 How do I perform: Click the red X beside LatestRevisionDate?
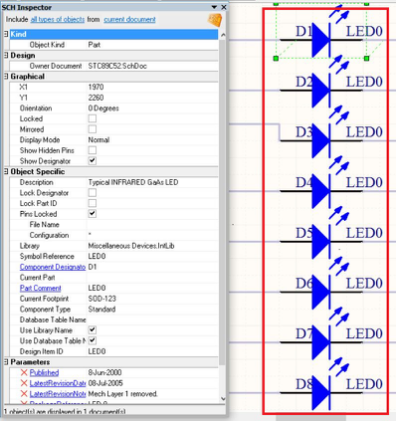coord(24,383)
